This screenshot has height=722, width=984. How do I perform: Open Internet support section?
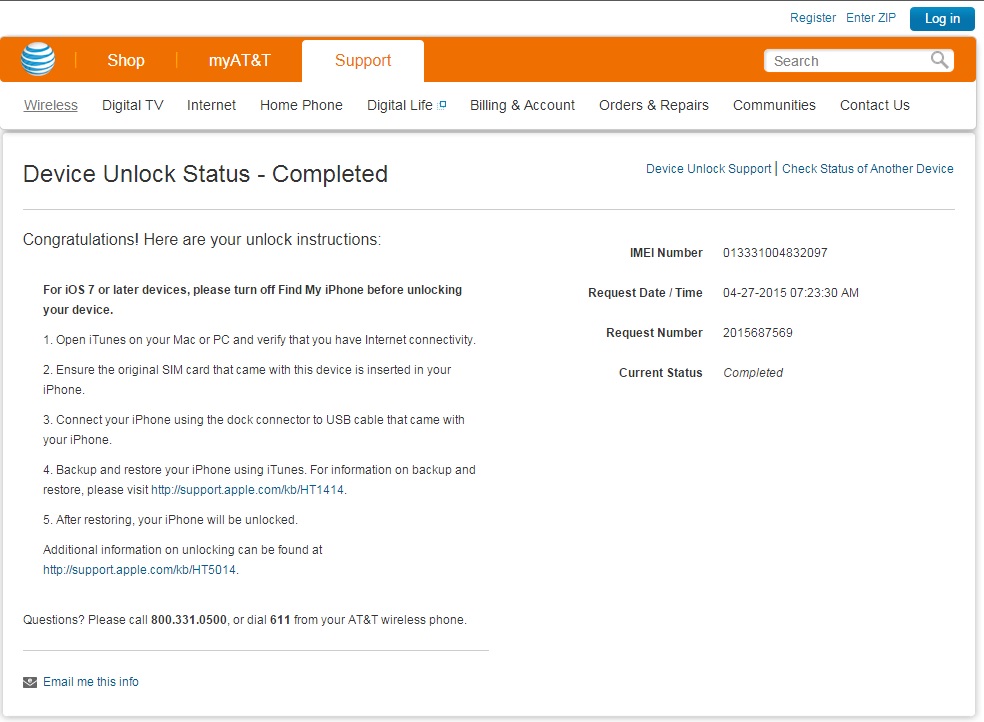pos(211,105)
